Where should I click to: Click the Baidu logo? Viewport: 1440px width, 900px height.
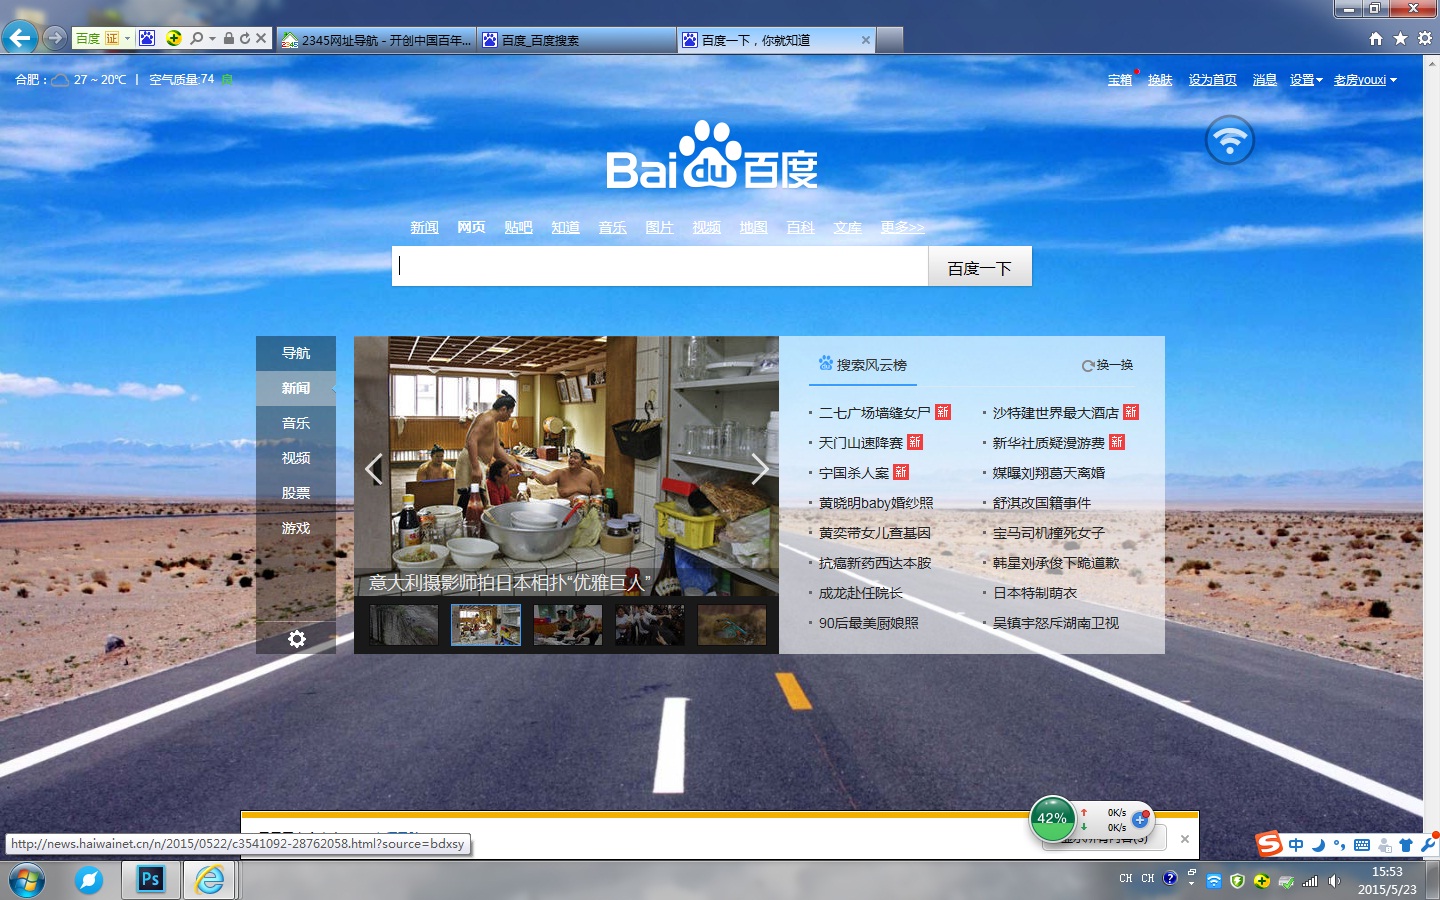[712, 157]
